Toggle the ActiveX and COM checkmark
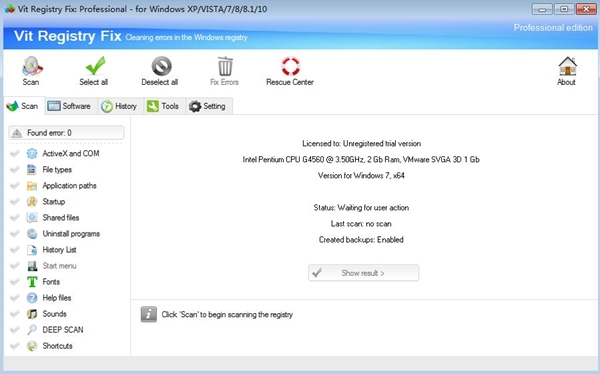This screenshot has width=600, height=374. click(x=15, y=154)
